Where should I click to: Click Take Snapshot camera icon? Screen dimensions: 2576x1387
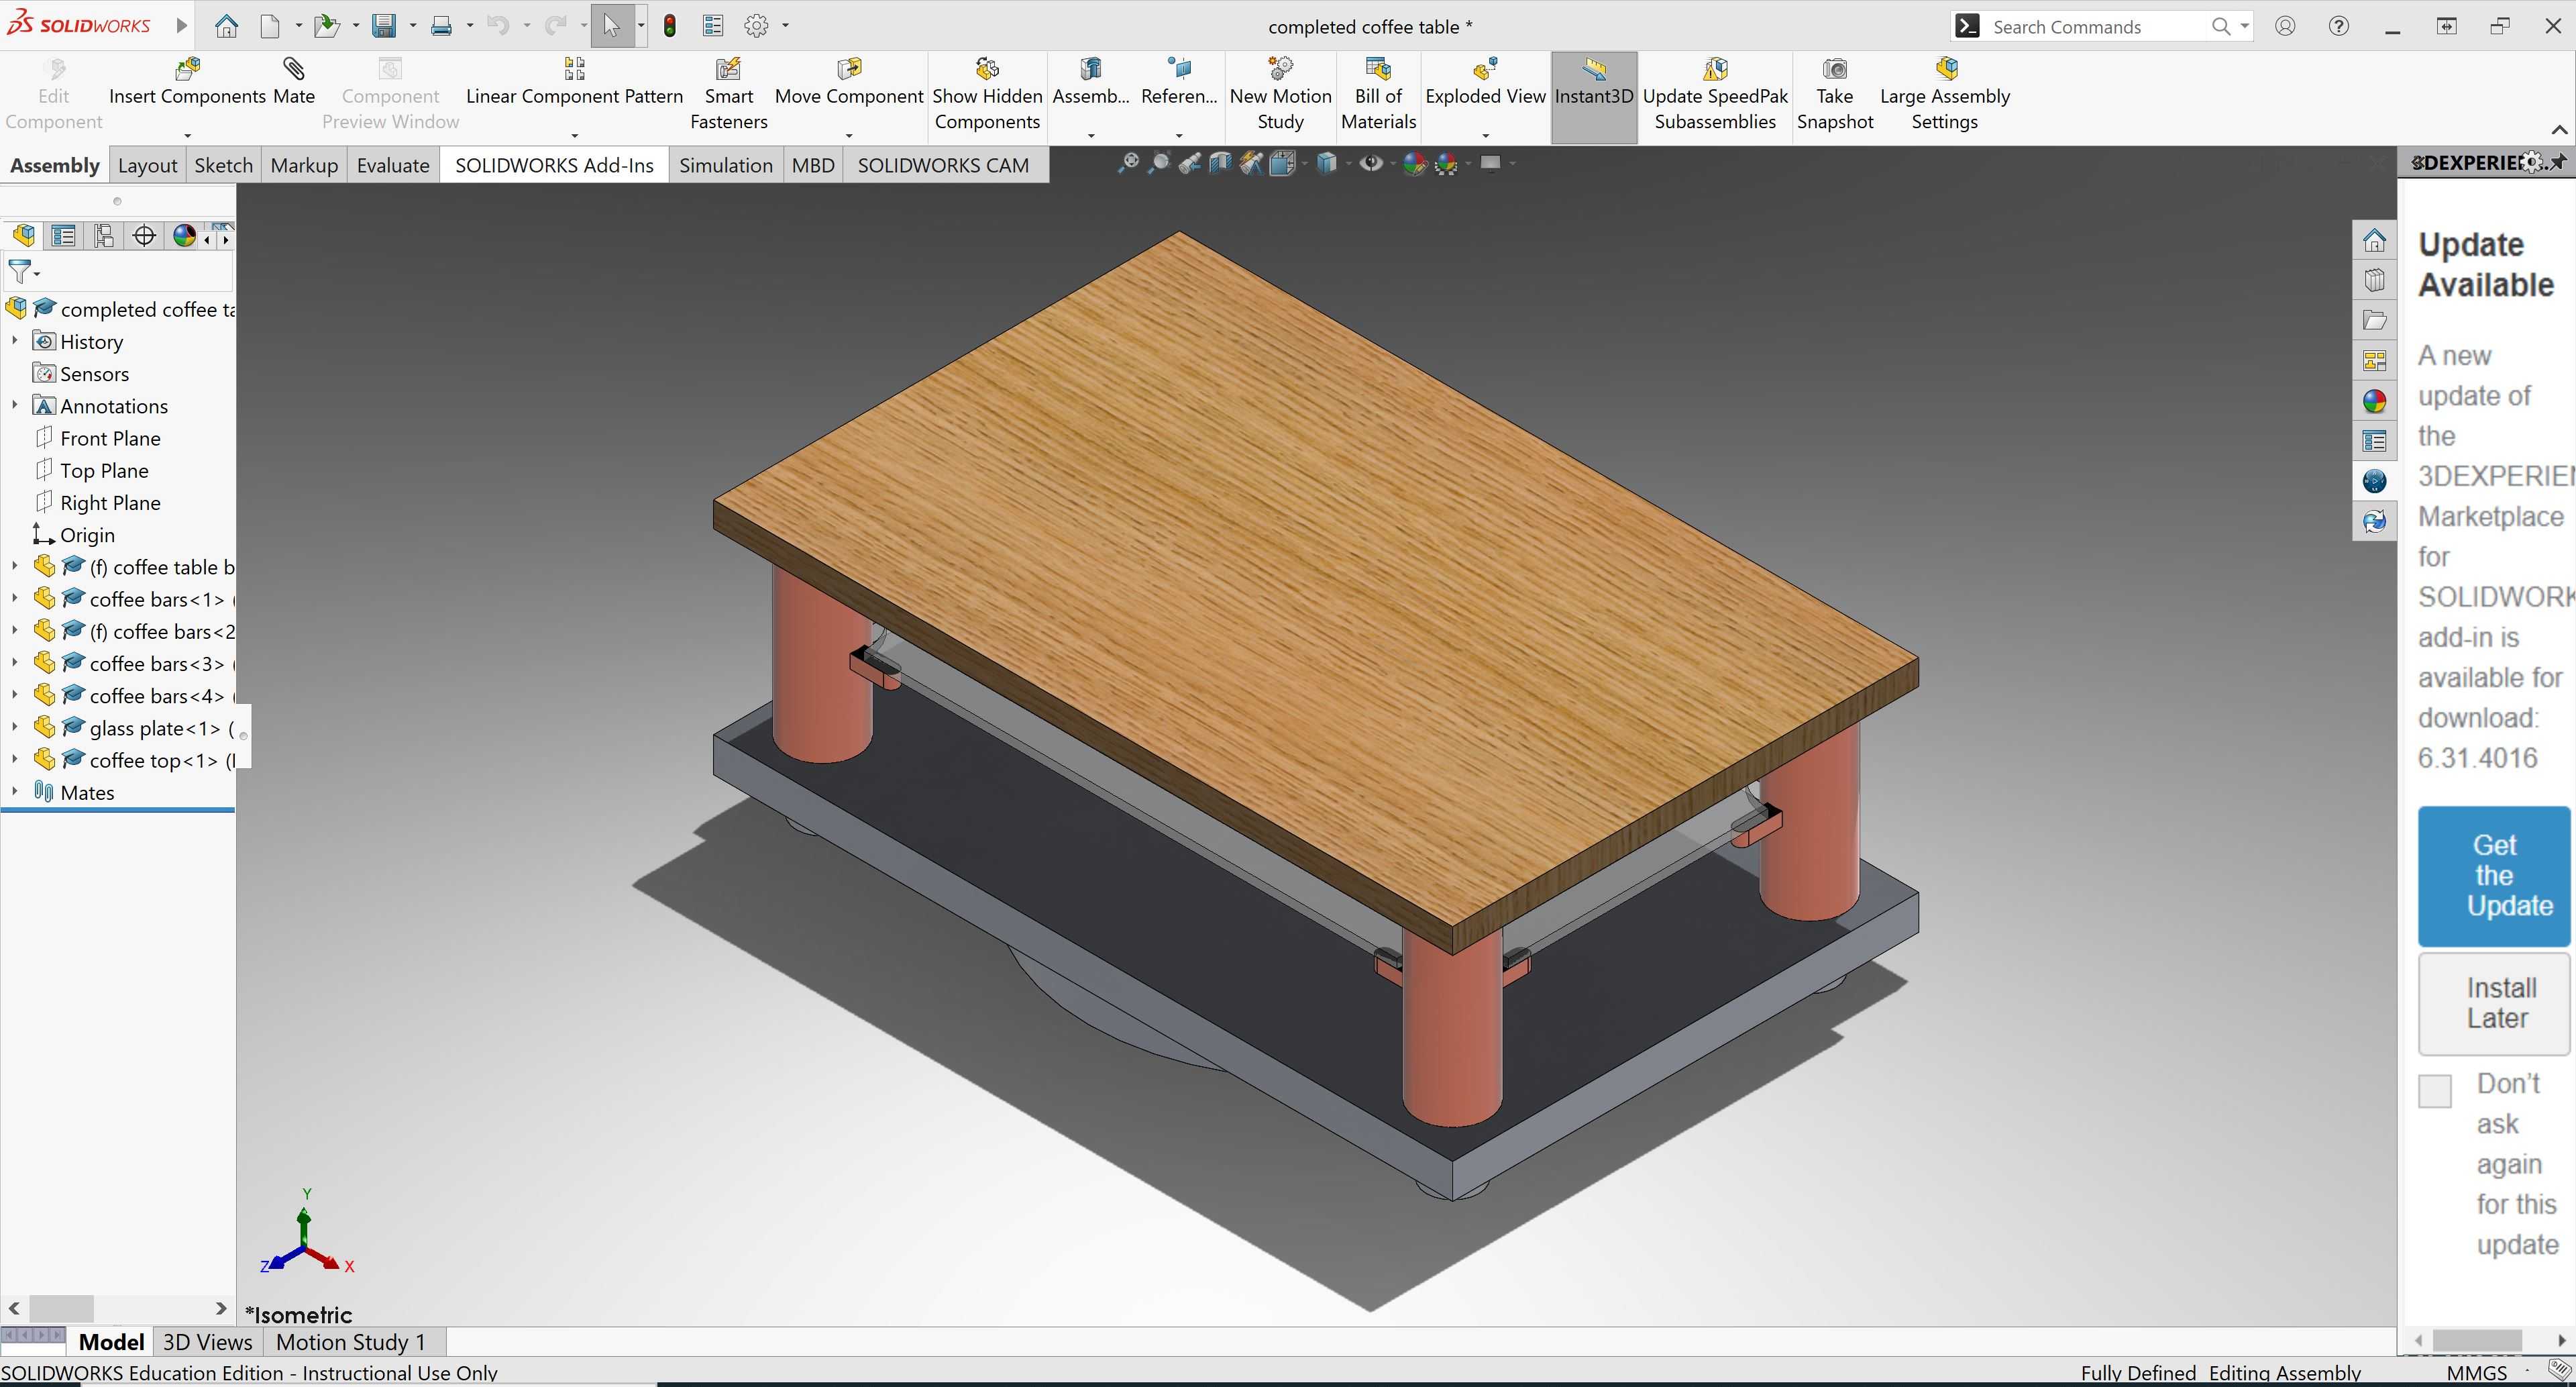pos(1834,69)
